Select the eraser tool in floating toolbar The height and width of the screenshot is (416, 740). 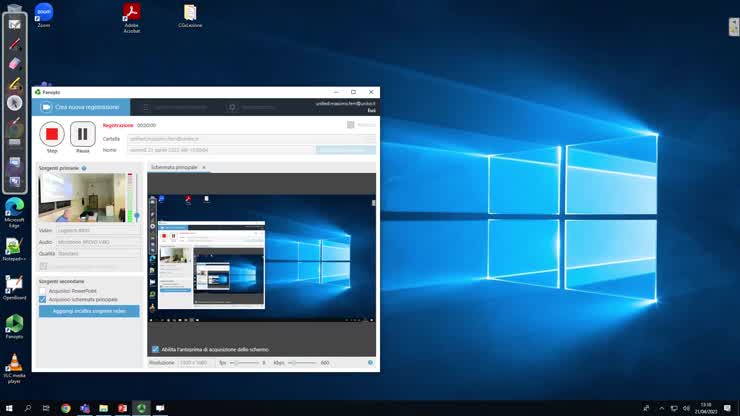(15, 63)
